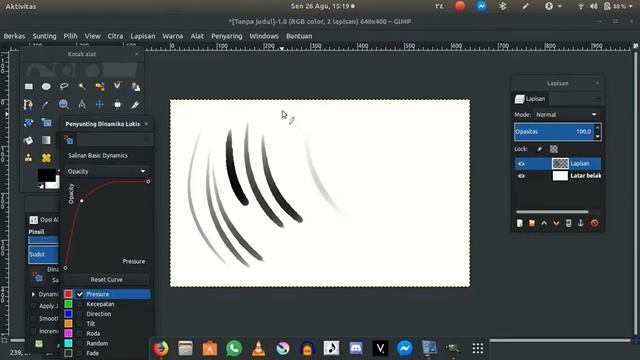Open the Opacity mapping dropdown
This screenshot has width=640, height=360.
(107, 171)
